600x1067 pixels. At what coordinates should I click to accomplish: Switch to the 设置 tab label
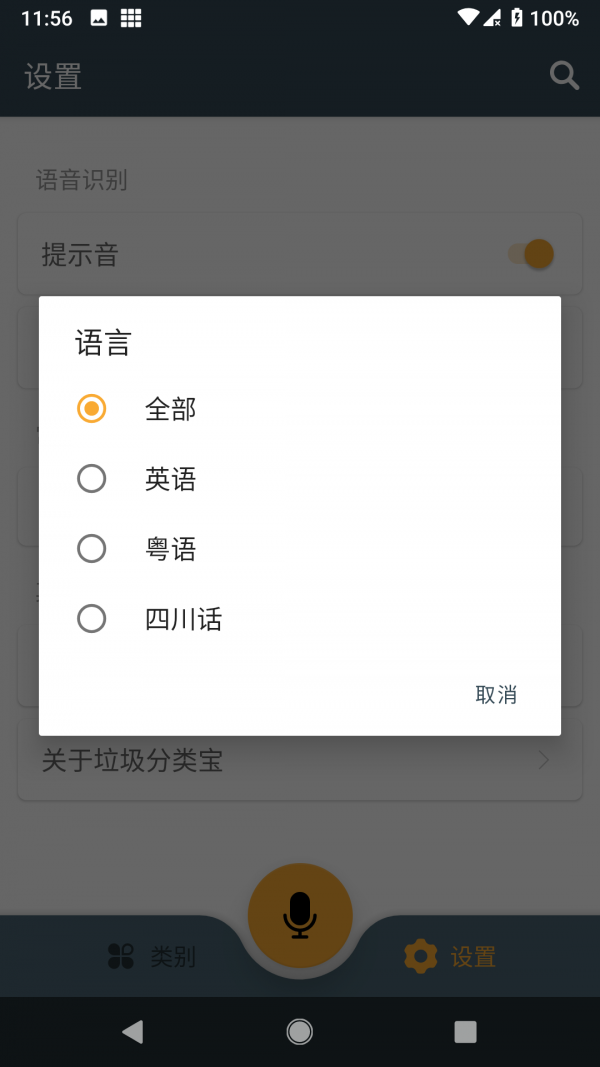tap(473, 957)
